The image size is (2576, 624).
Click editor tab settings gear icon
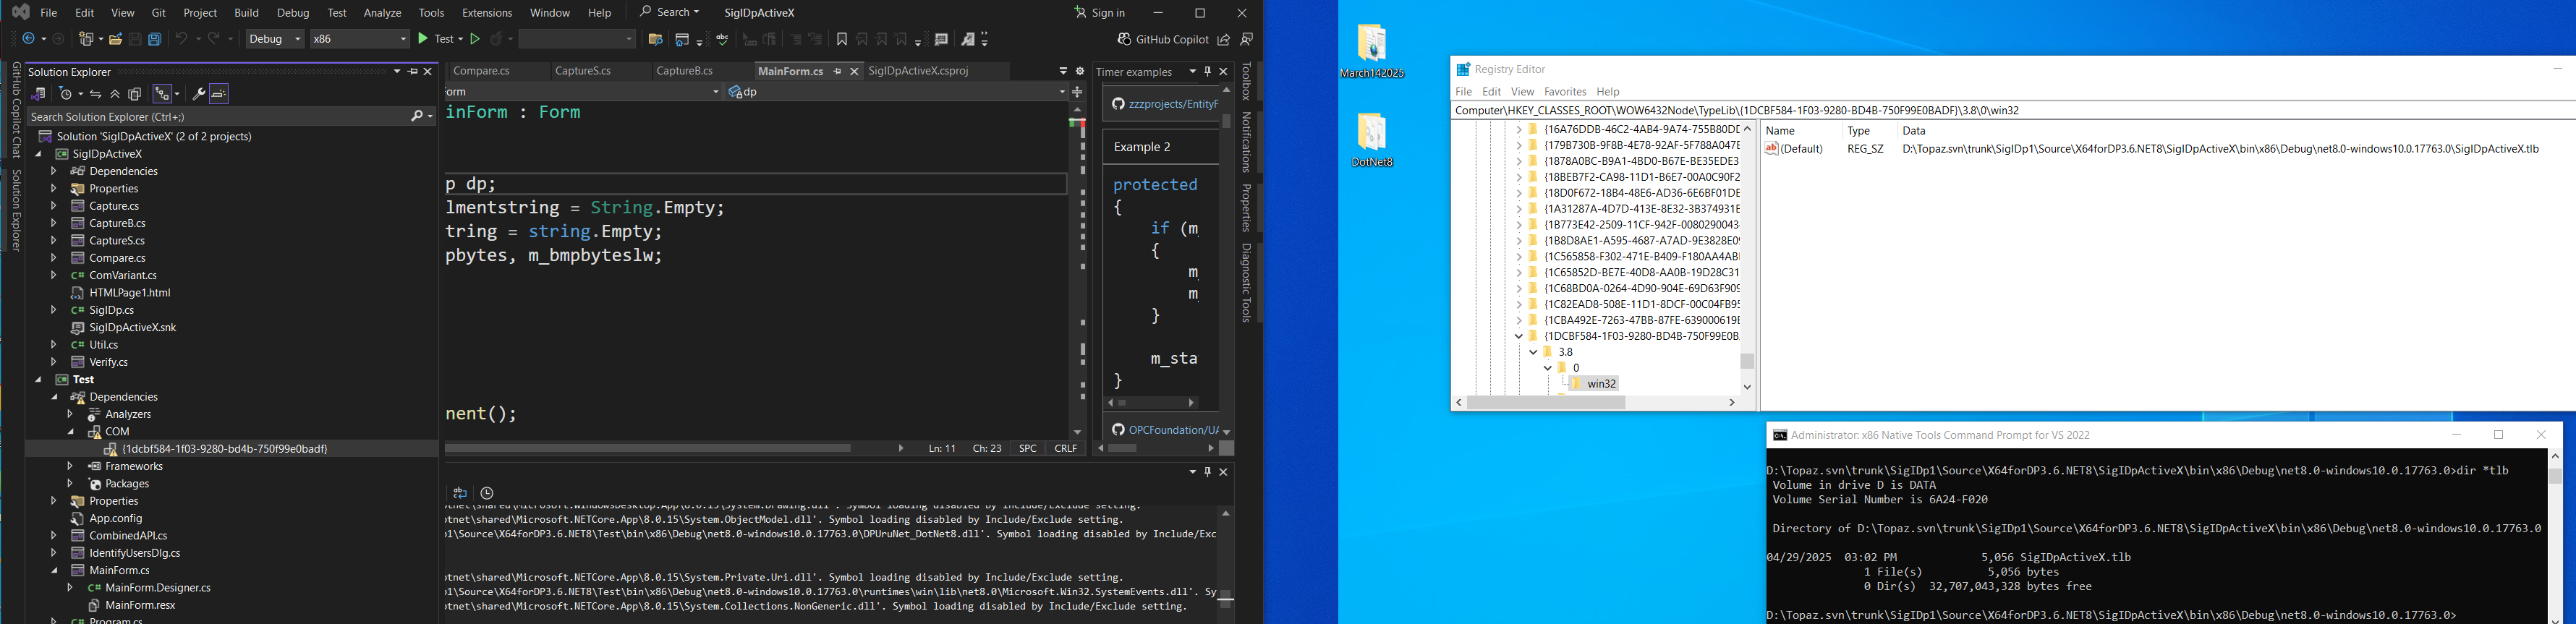coord(1080,72)
